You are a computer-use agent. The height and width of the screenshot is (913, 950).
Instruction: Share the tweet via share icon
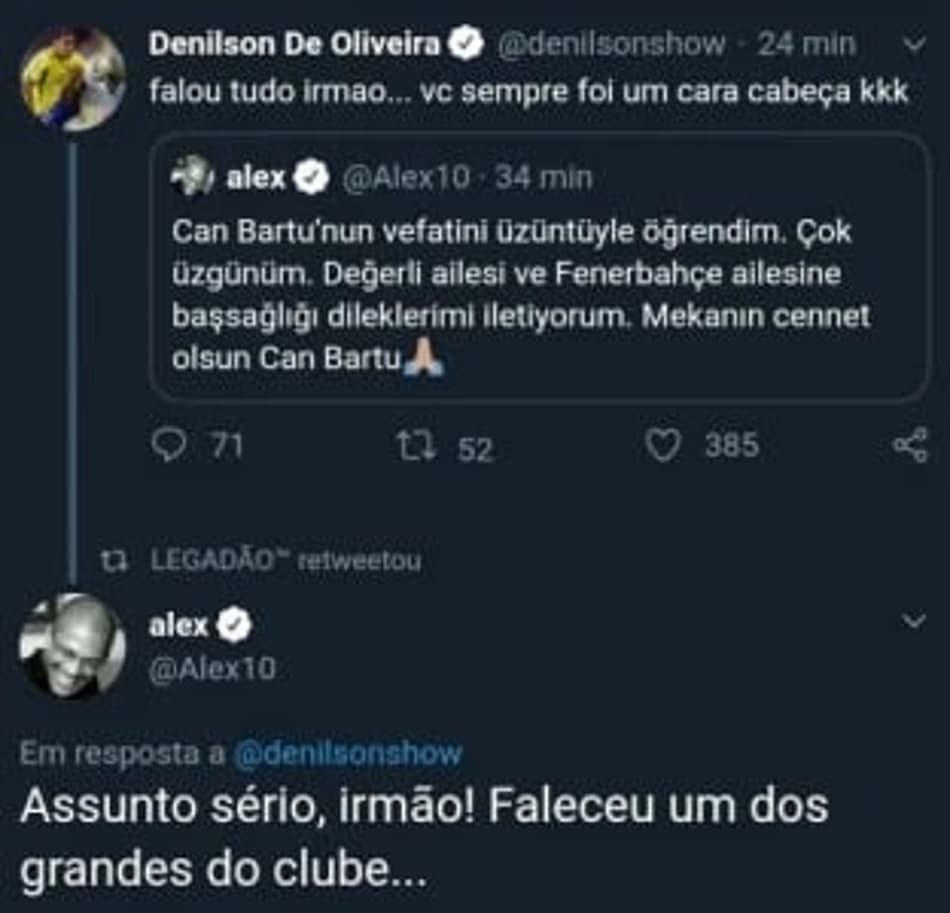tap(910, 446)
